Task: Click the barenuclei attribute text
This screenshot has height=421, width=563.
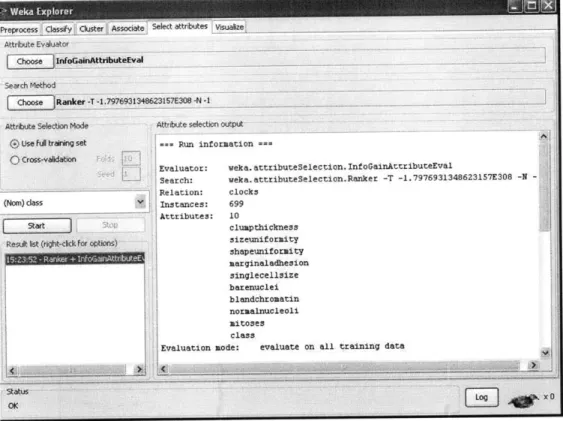Action: tap(254, 287)
